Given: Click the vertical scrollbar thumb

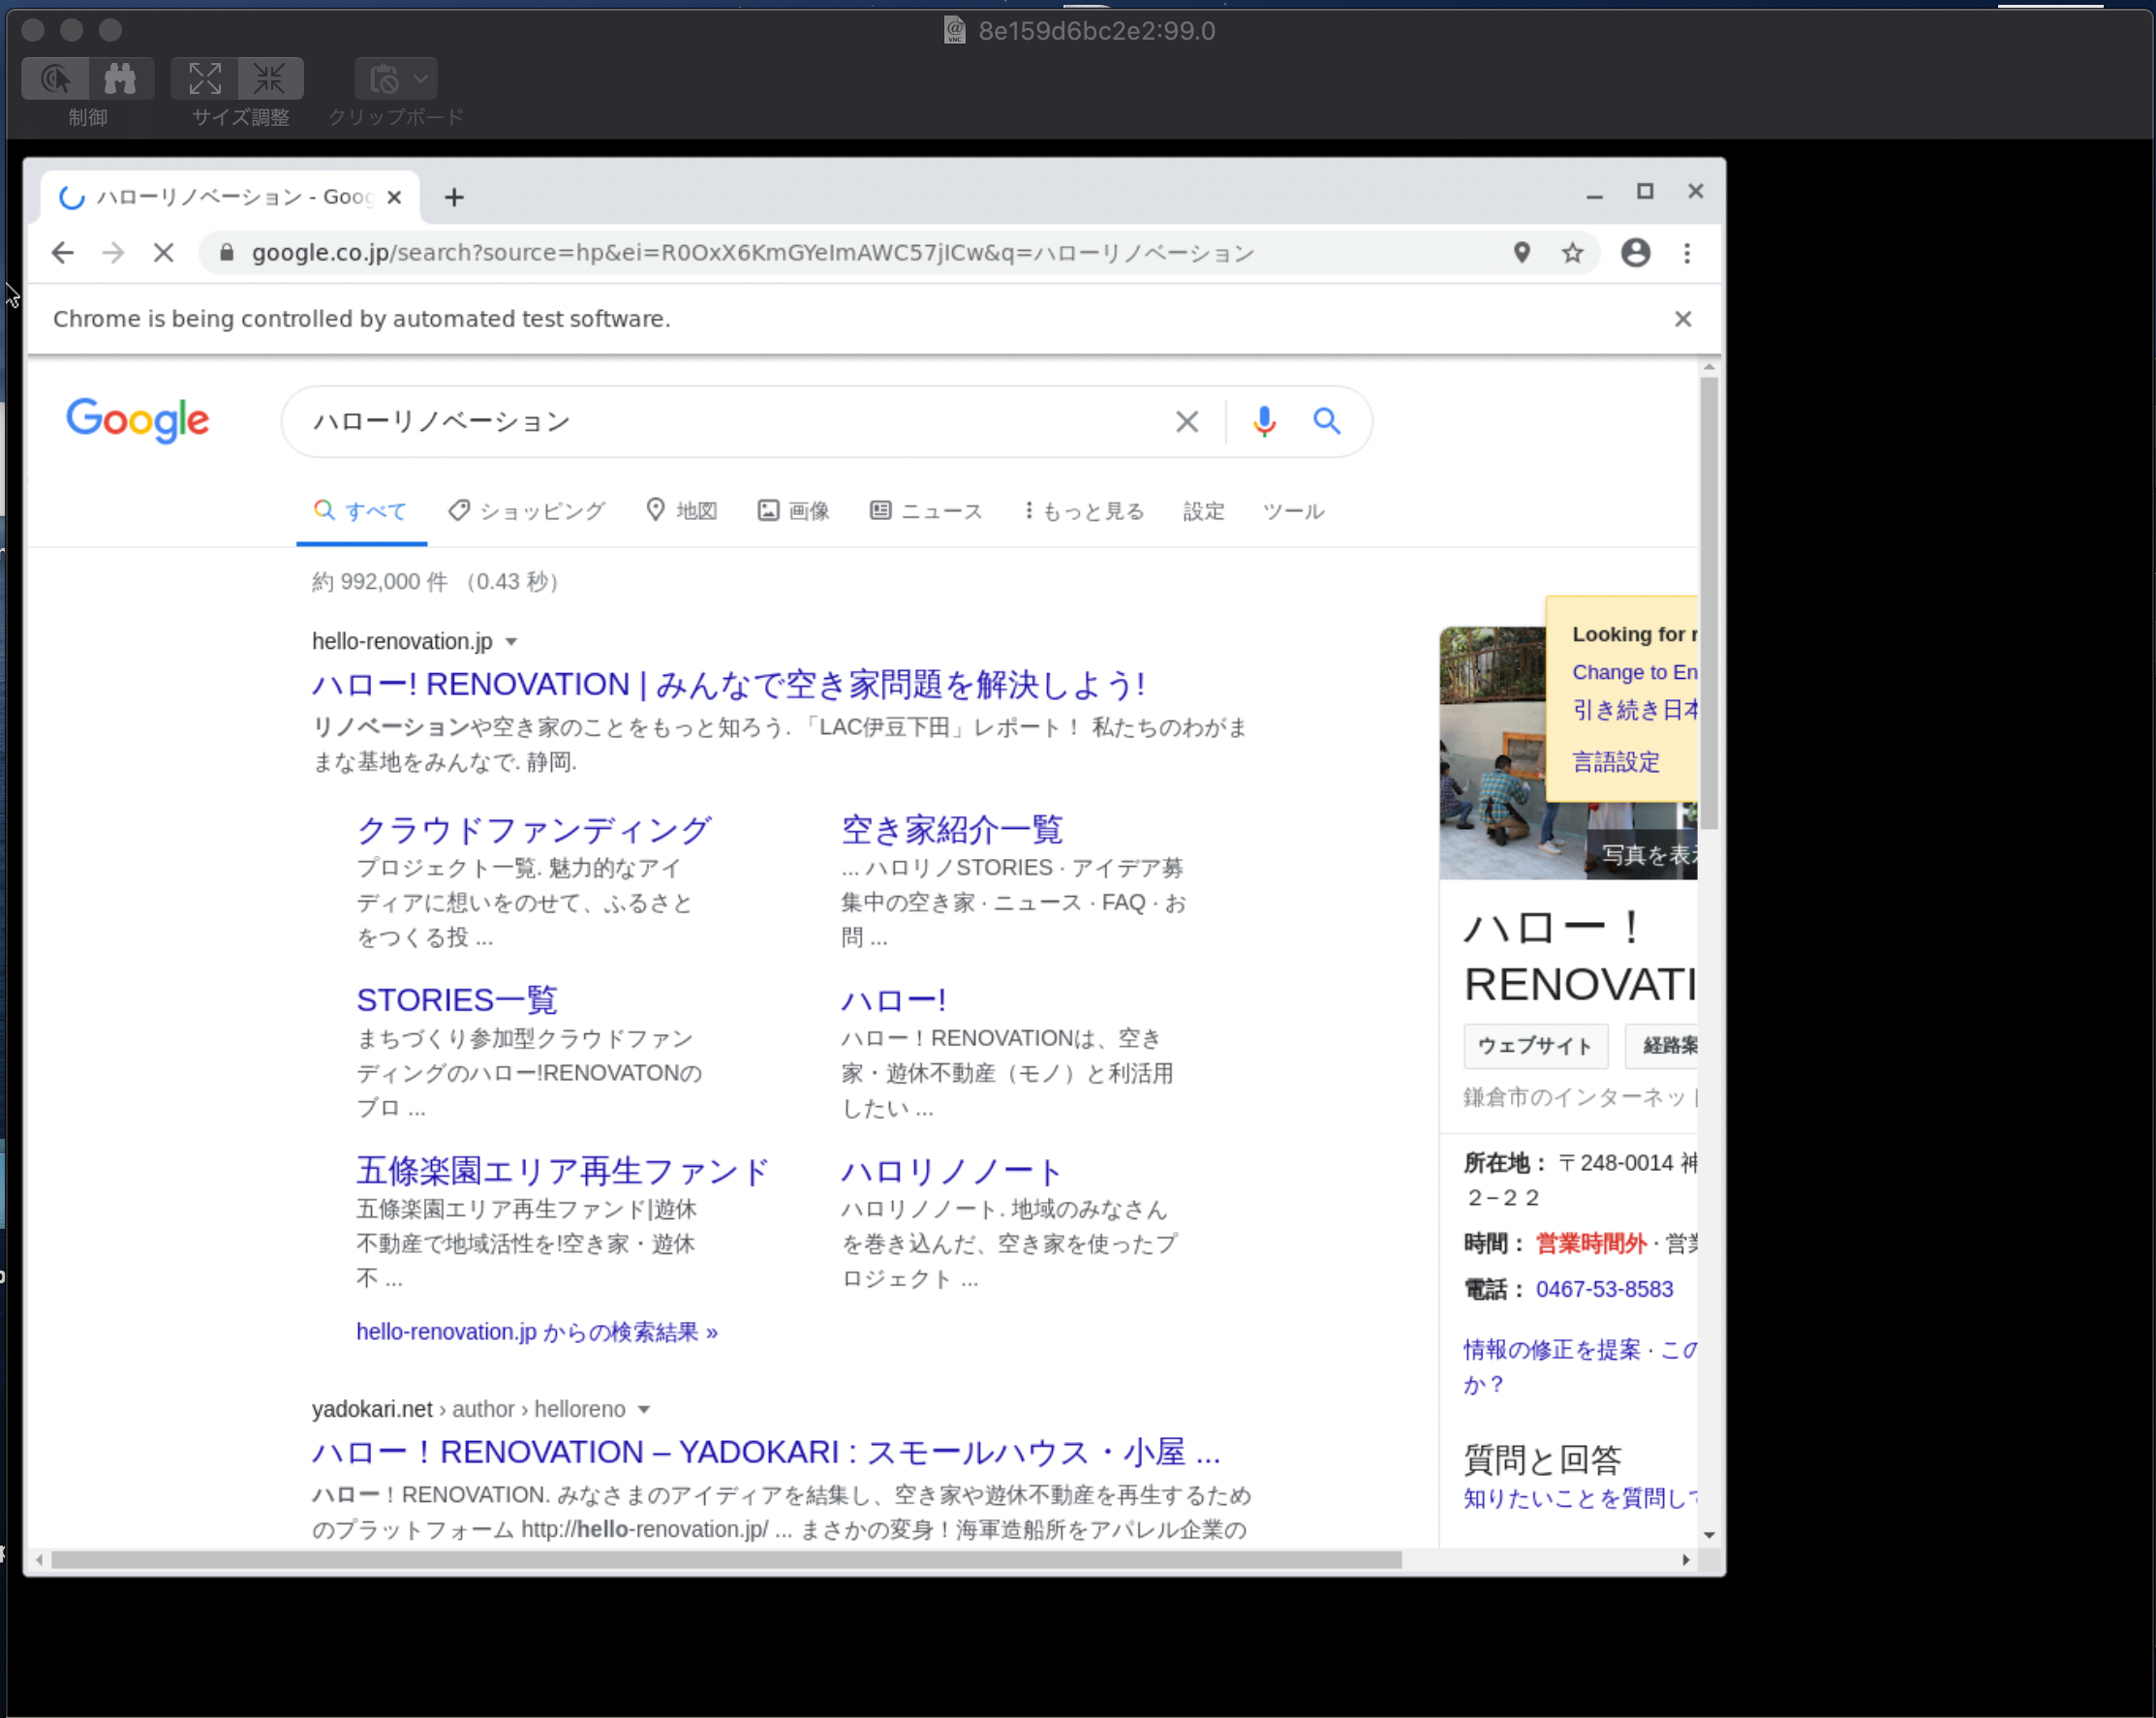Looking at the screenshot, I should [1709, 602].
